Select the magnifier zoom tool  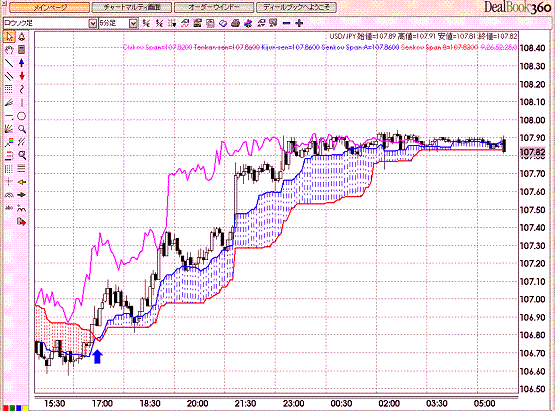pyautogui.click(x=22, y=129)
